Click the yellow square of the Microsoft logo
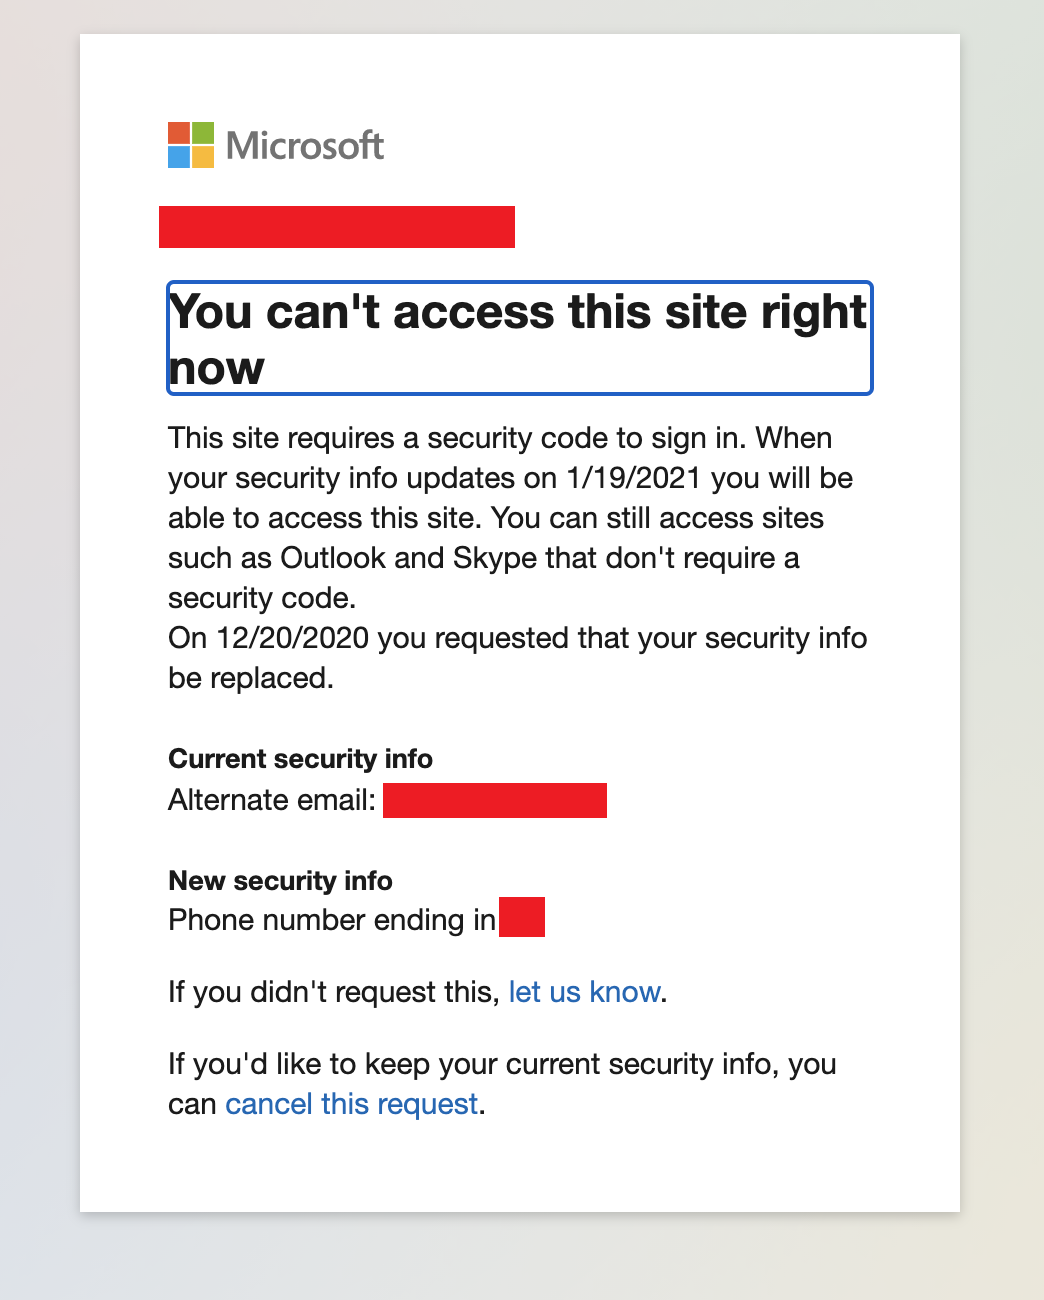 (x=203, y=157)
